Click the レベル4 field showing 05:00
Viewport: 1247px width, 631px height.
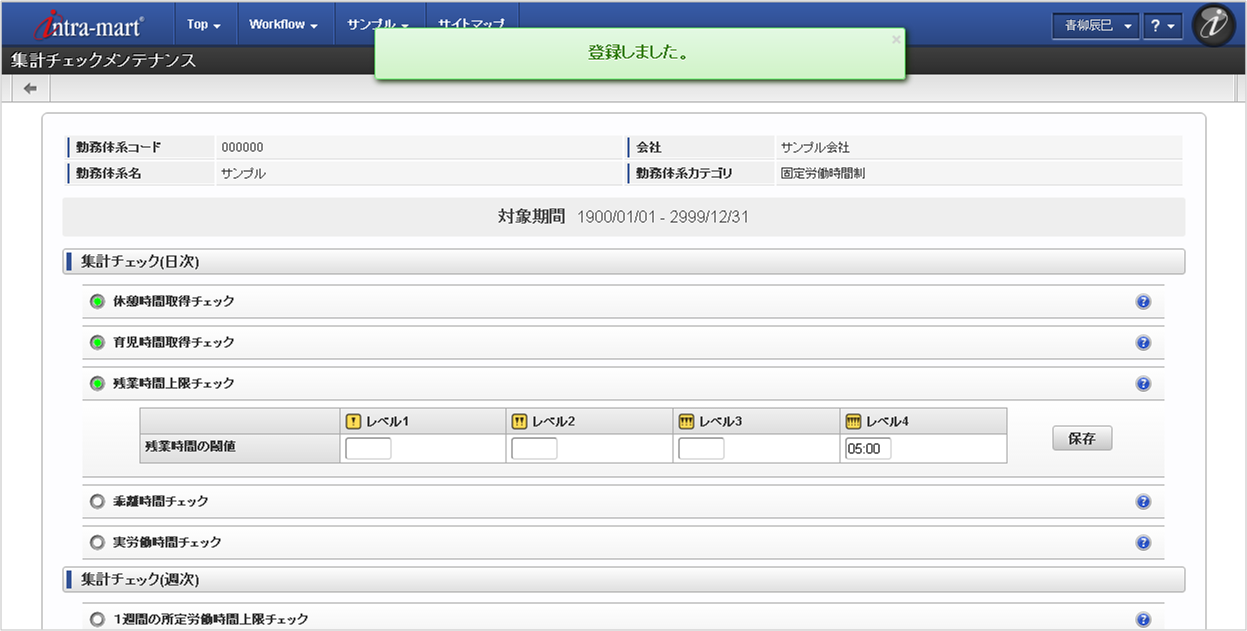tap(868, 449)
